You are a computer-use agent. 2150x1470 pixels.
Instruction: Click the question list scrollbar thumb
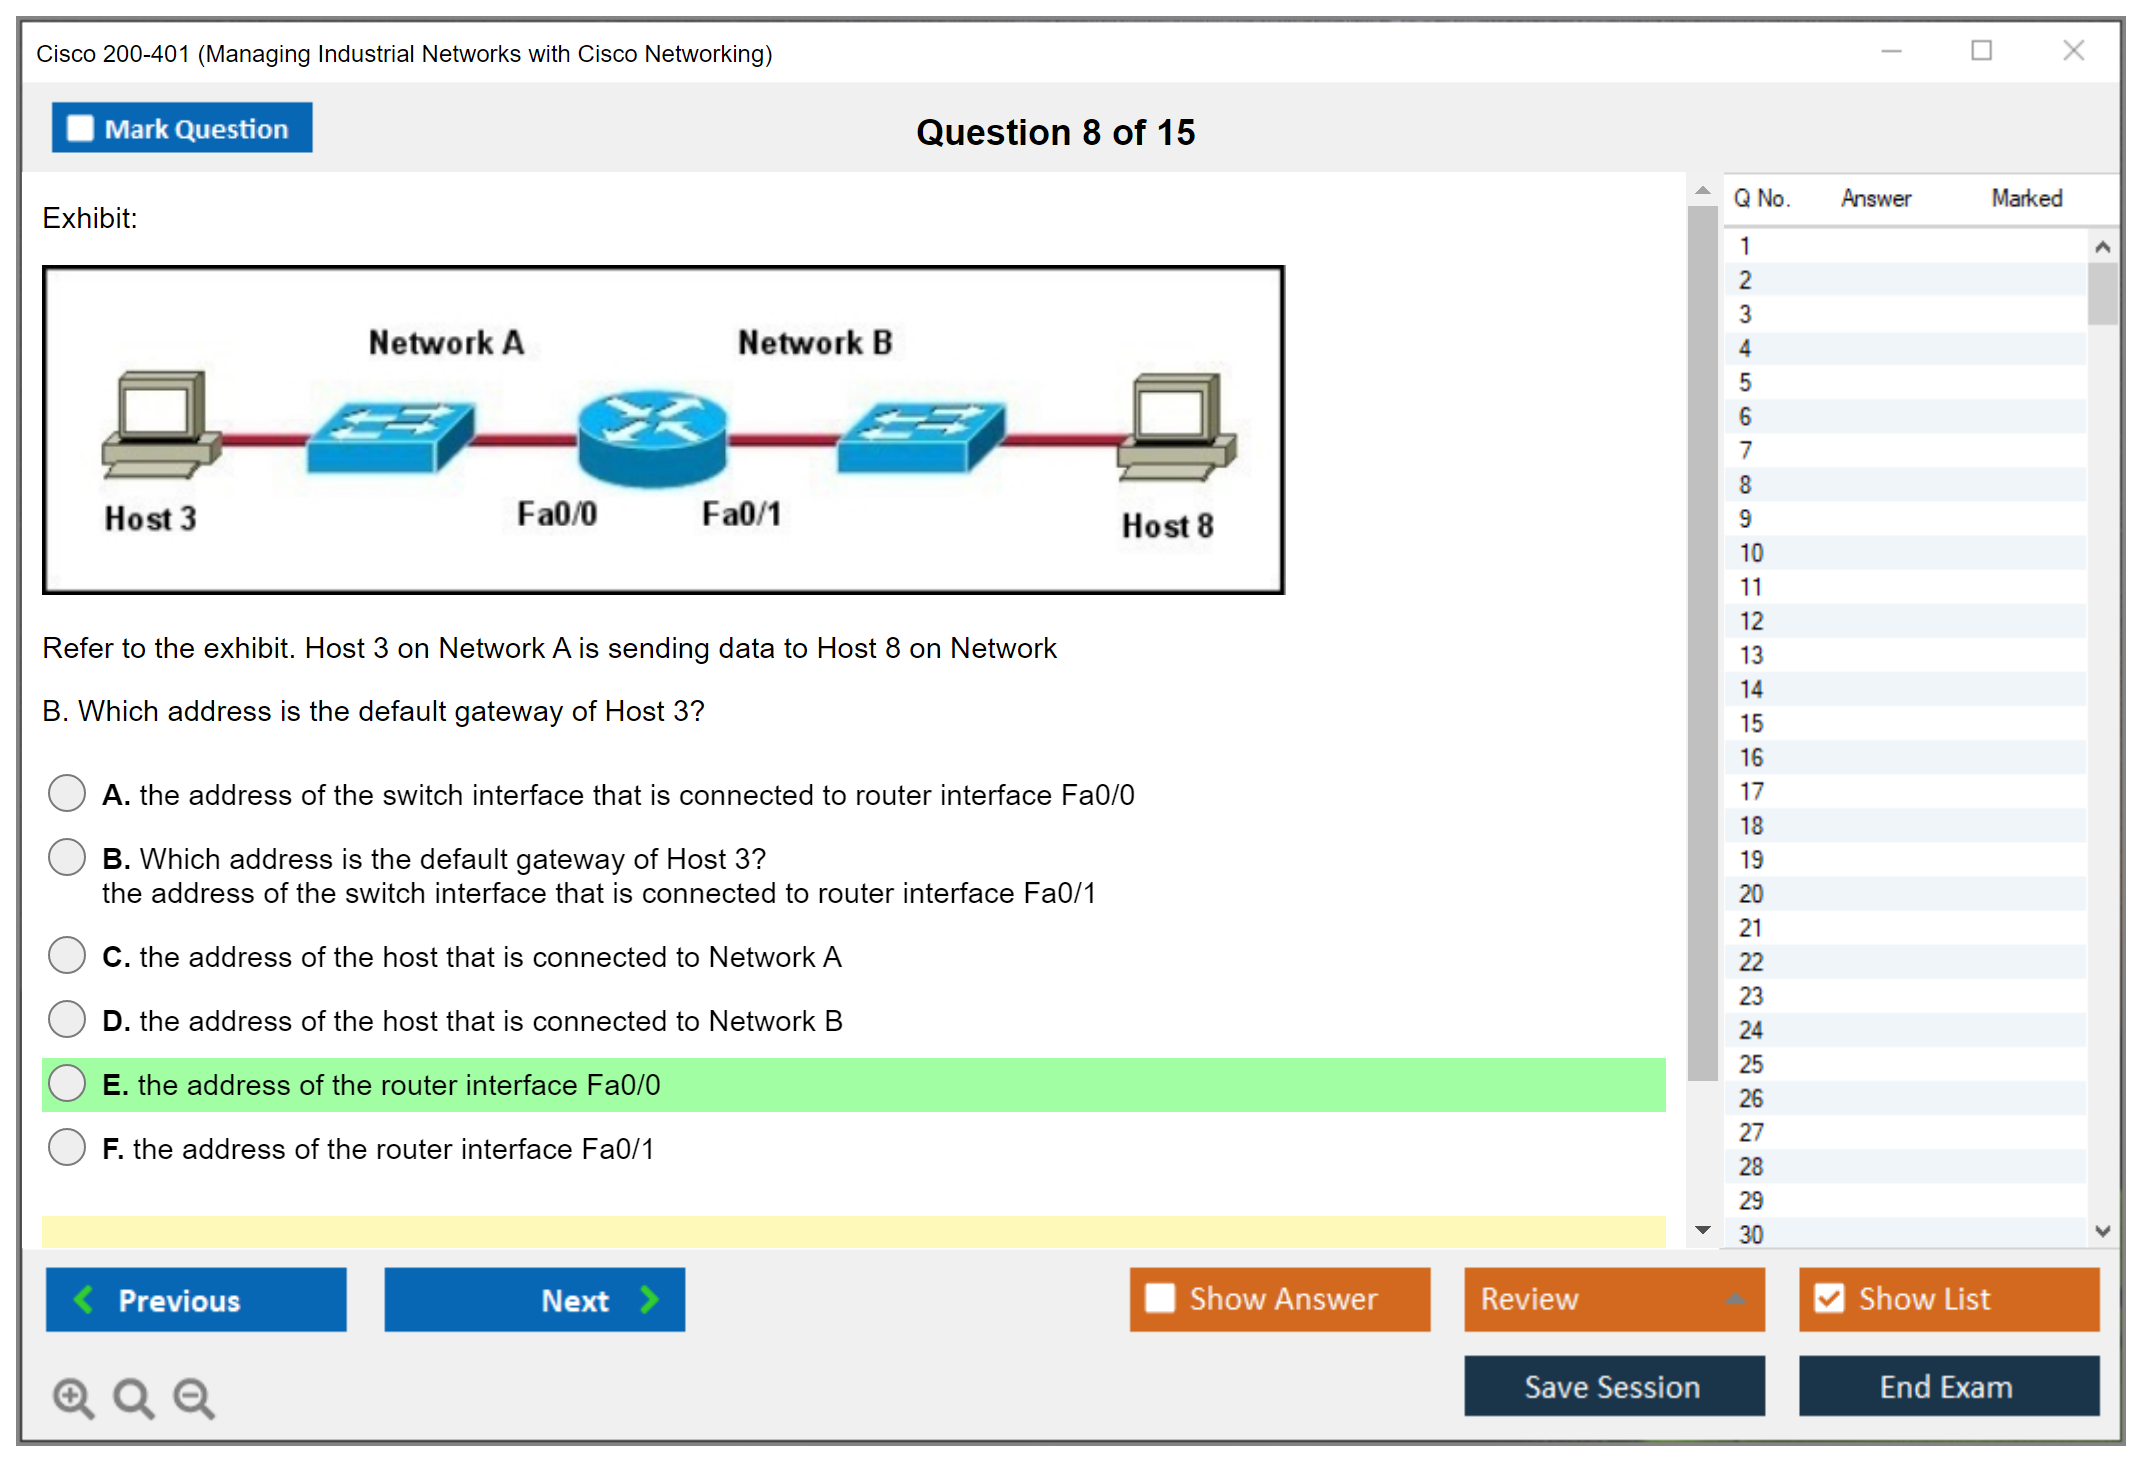2102,293
